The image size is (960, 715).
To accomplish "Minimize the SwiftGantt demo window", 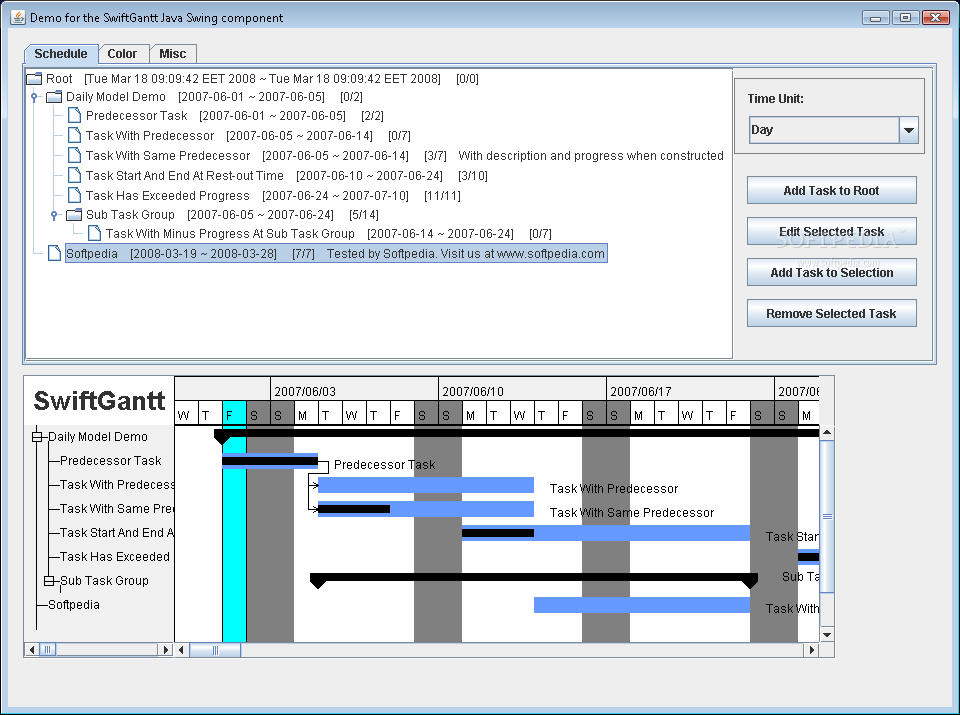I will click(876, 18).
